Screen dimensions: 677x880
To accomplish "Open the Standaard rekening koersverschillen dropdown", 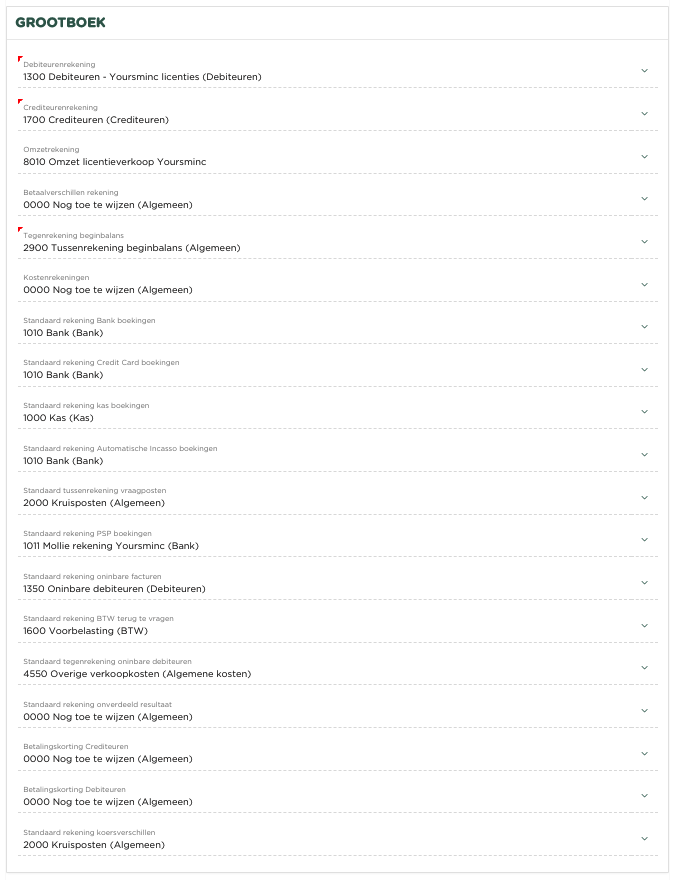I will coord(644,839).
